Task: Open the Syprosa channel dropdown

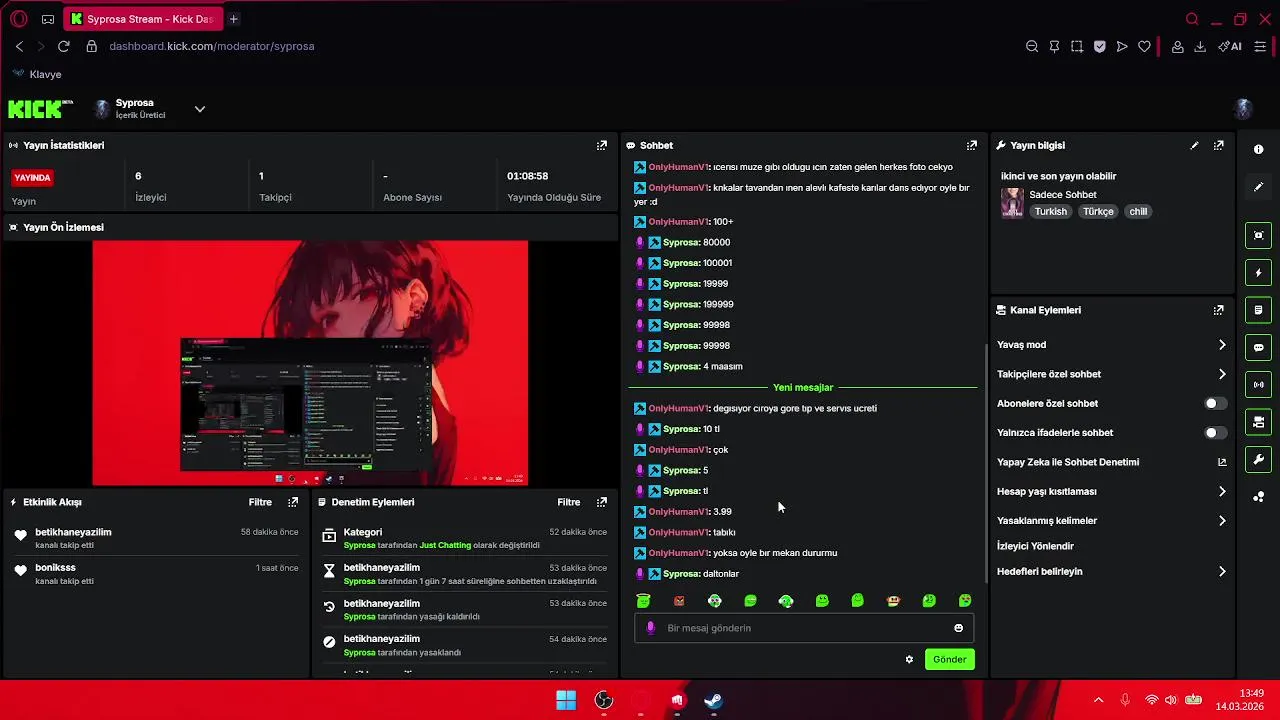Action: tap(199, 109)
